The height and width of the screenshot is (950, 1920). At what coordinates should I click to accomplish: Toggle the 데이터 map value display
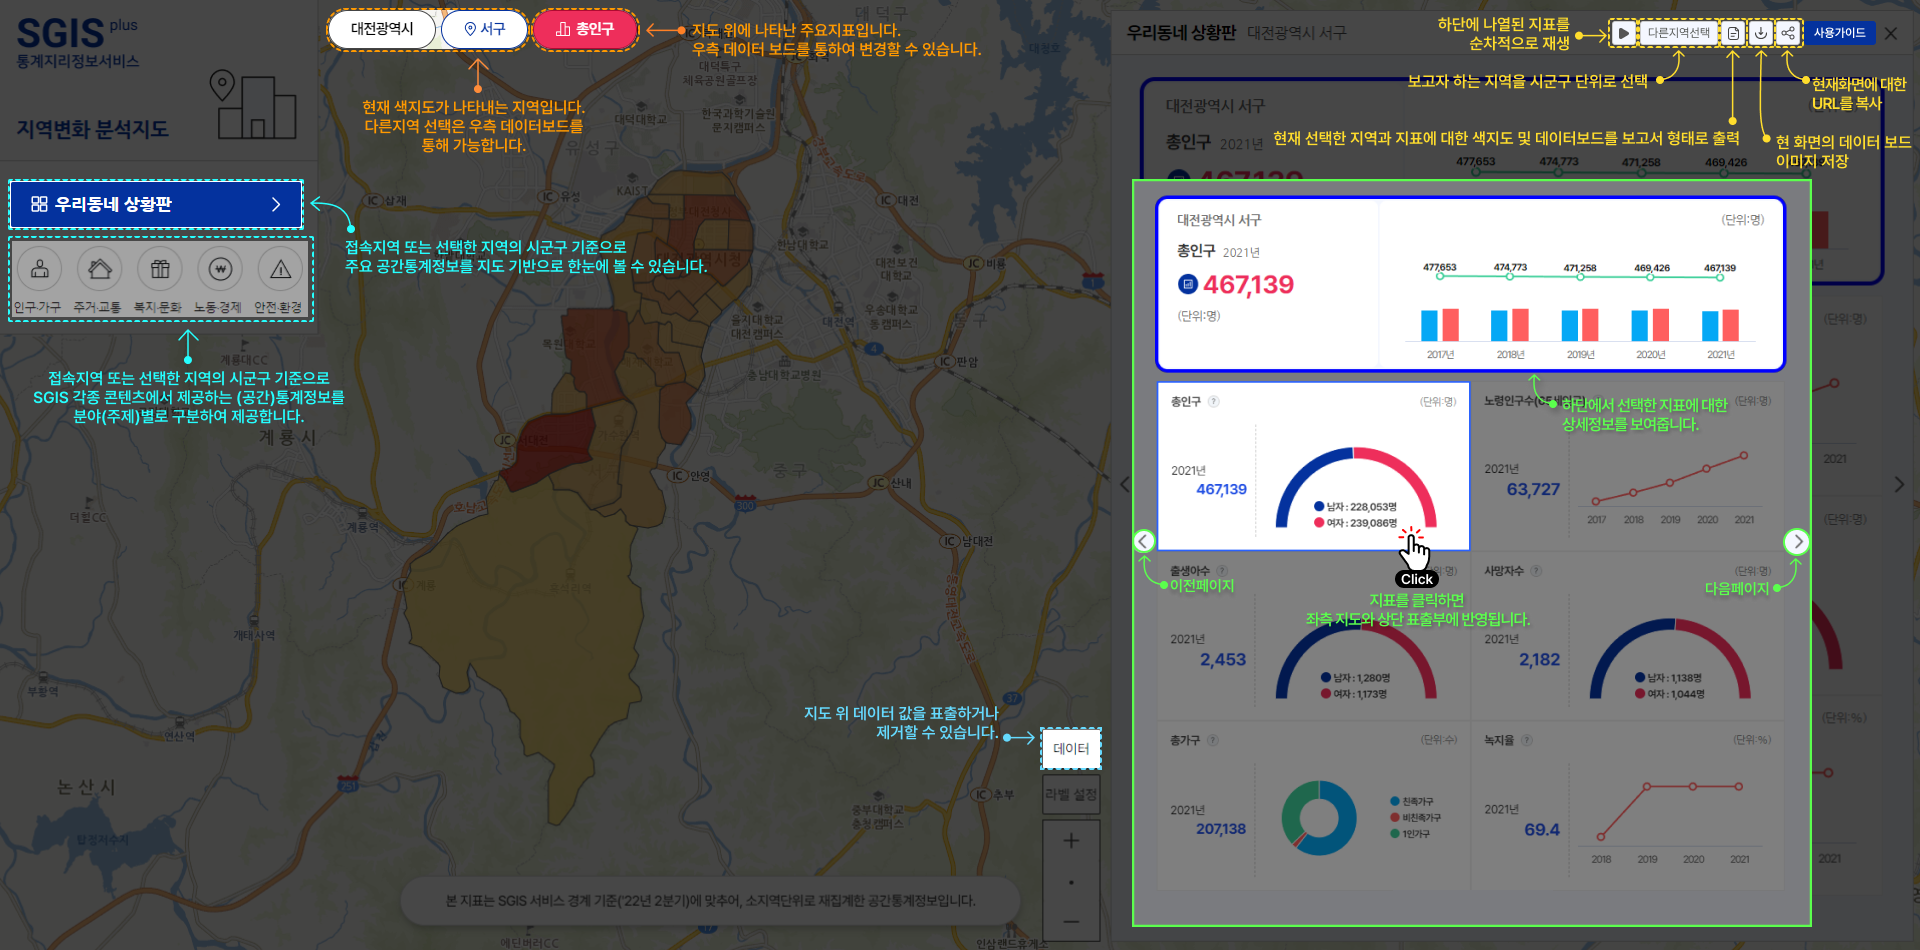click(1071, 749)
